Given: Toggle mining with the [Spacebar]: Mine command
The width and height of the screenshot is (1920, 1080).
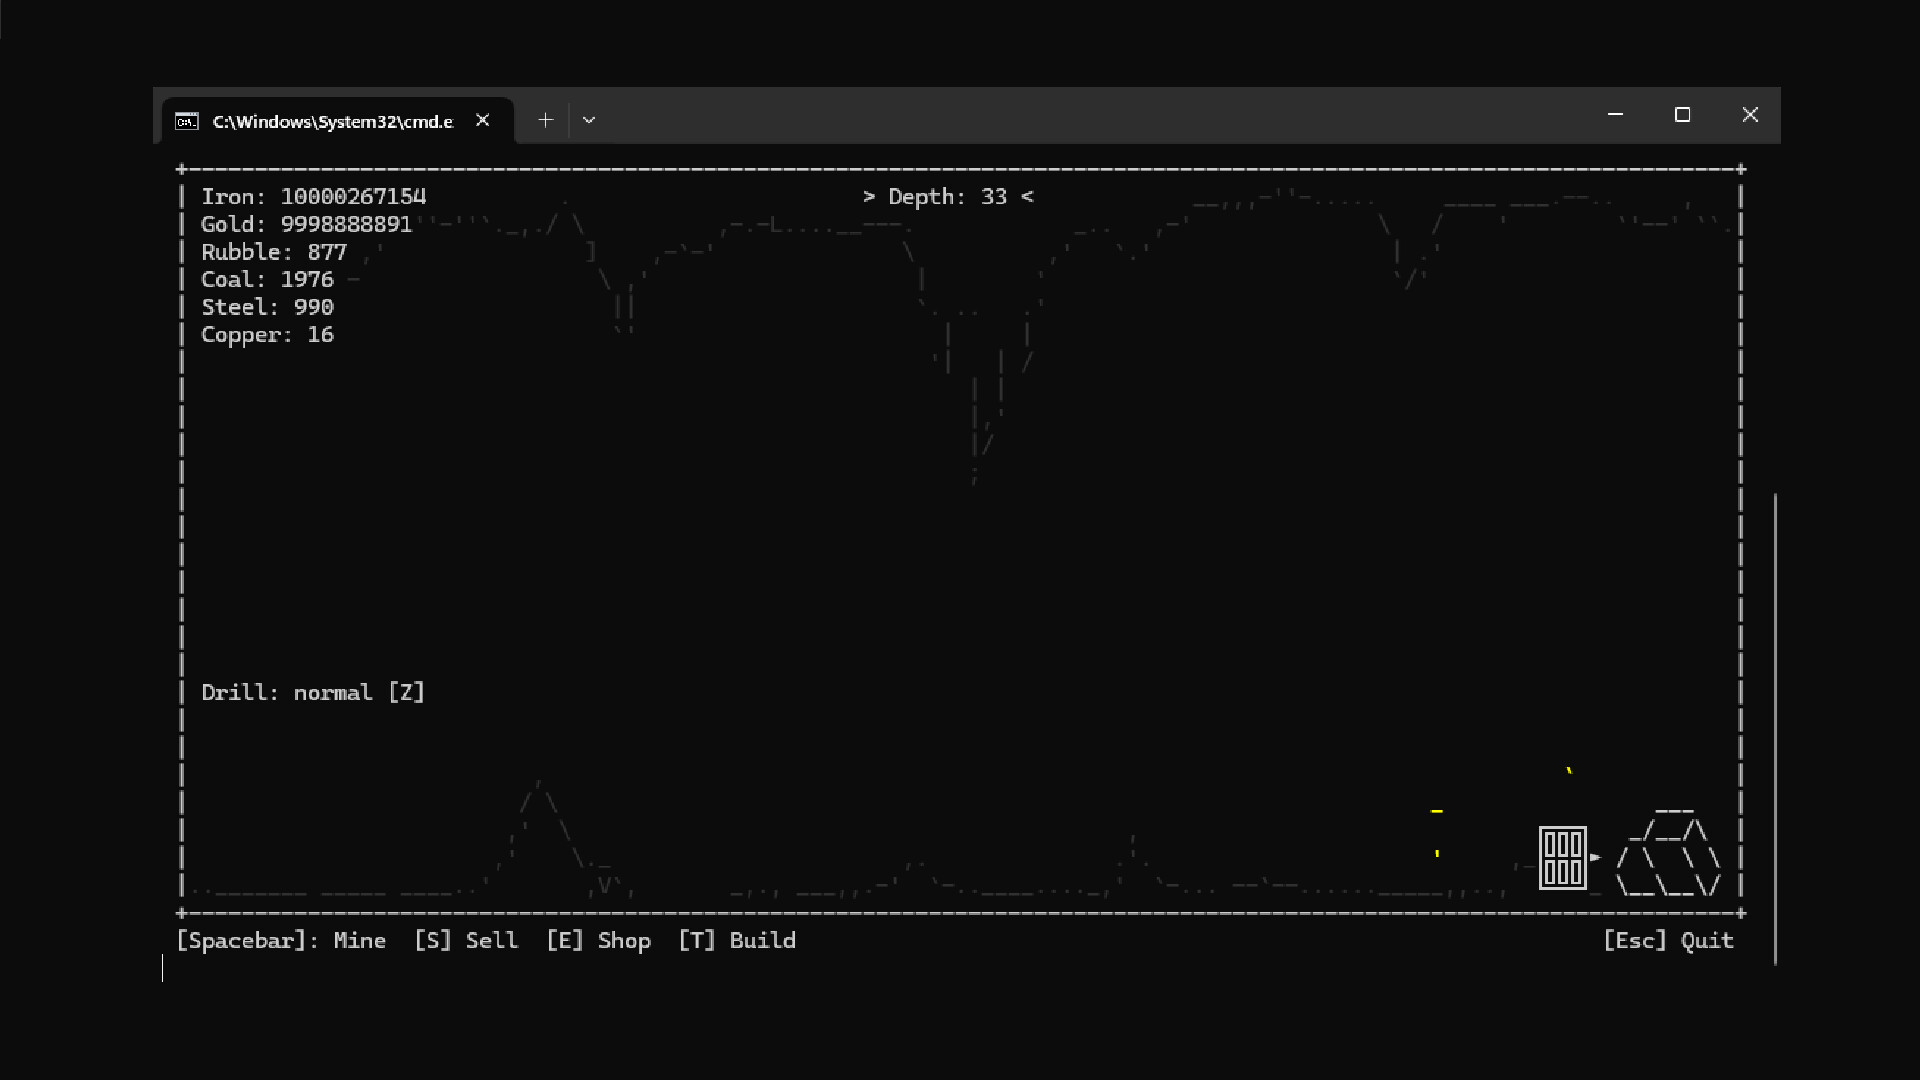Looking at the screenshot, I should click(281, 940).
